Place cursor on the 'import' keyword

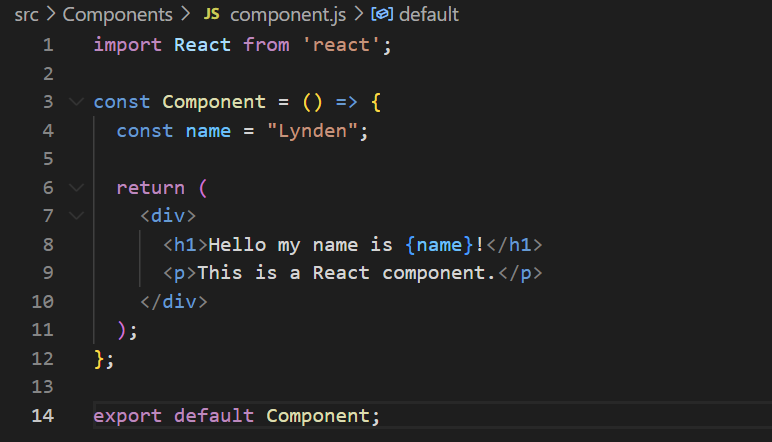[128, 45]
